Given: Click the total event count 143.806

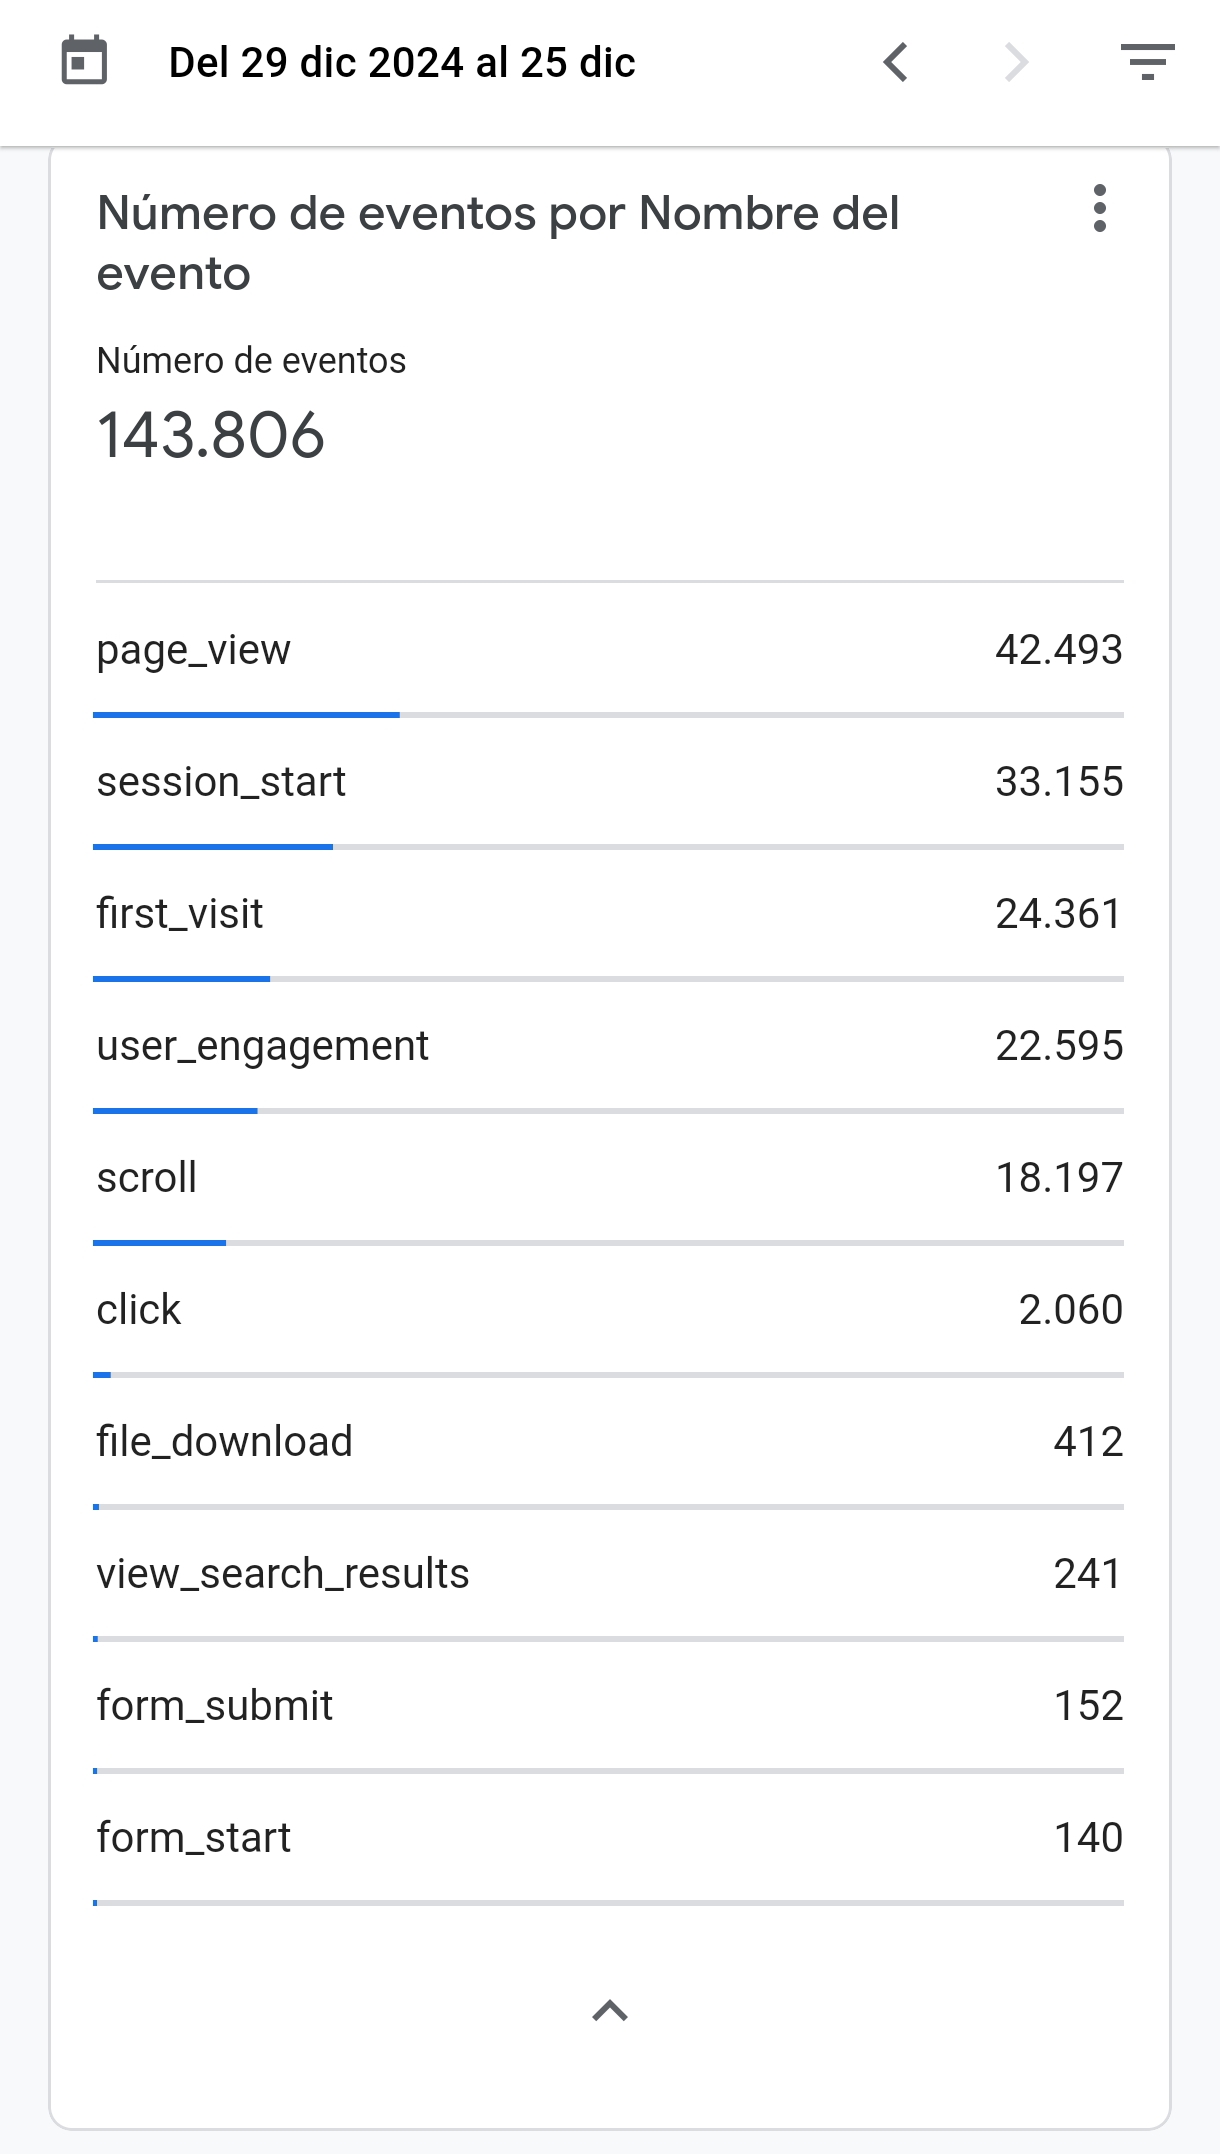Looking at the screenshot, I should point(211,436).
